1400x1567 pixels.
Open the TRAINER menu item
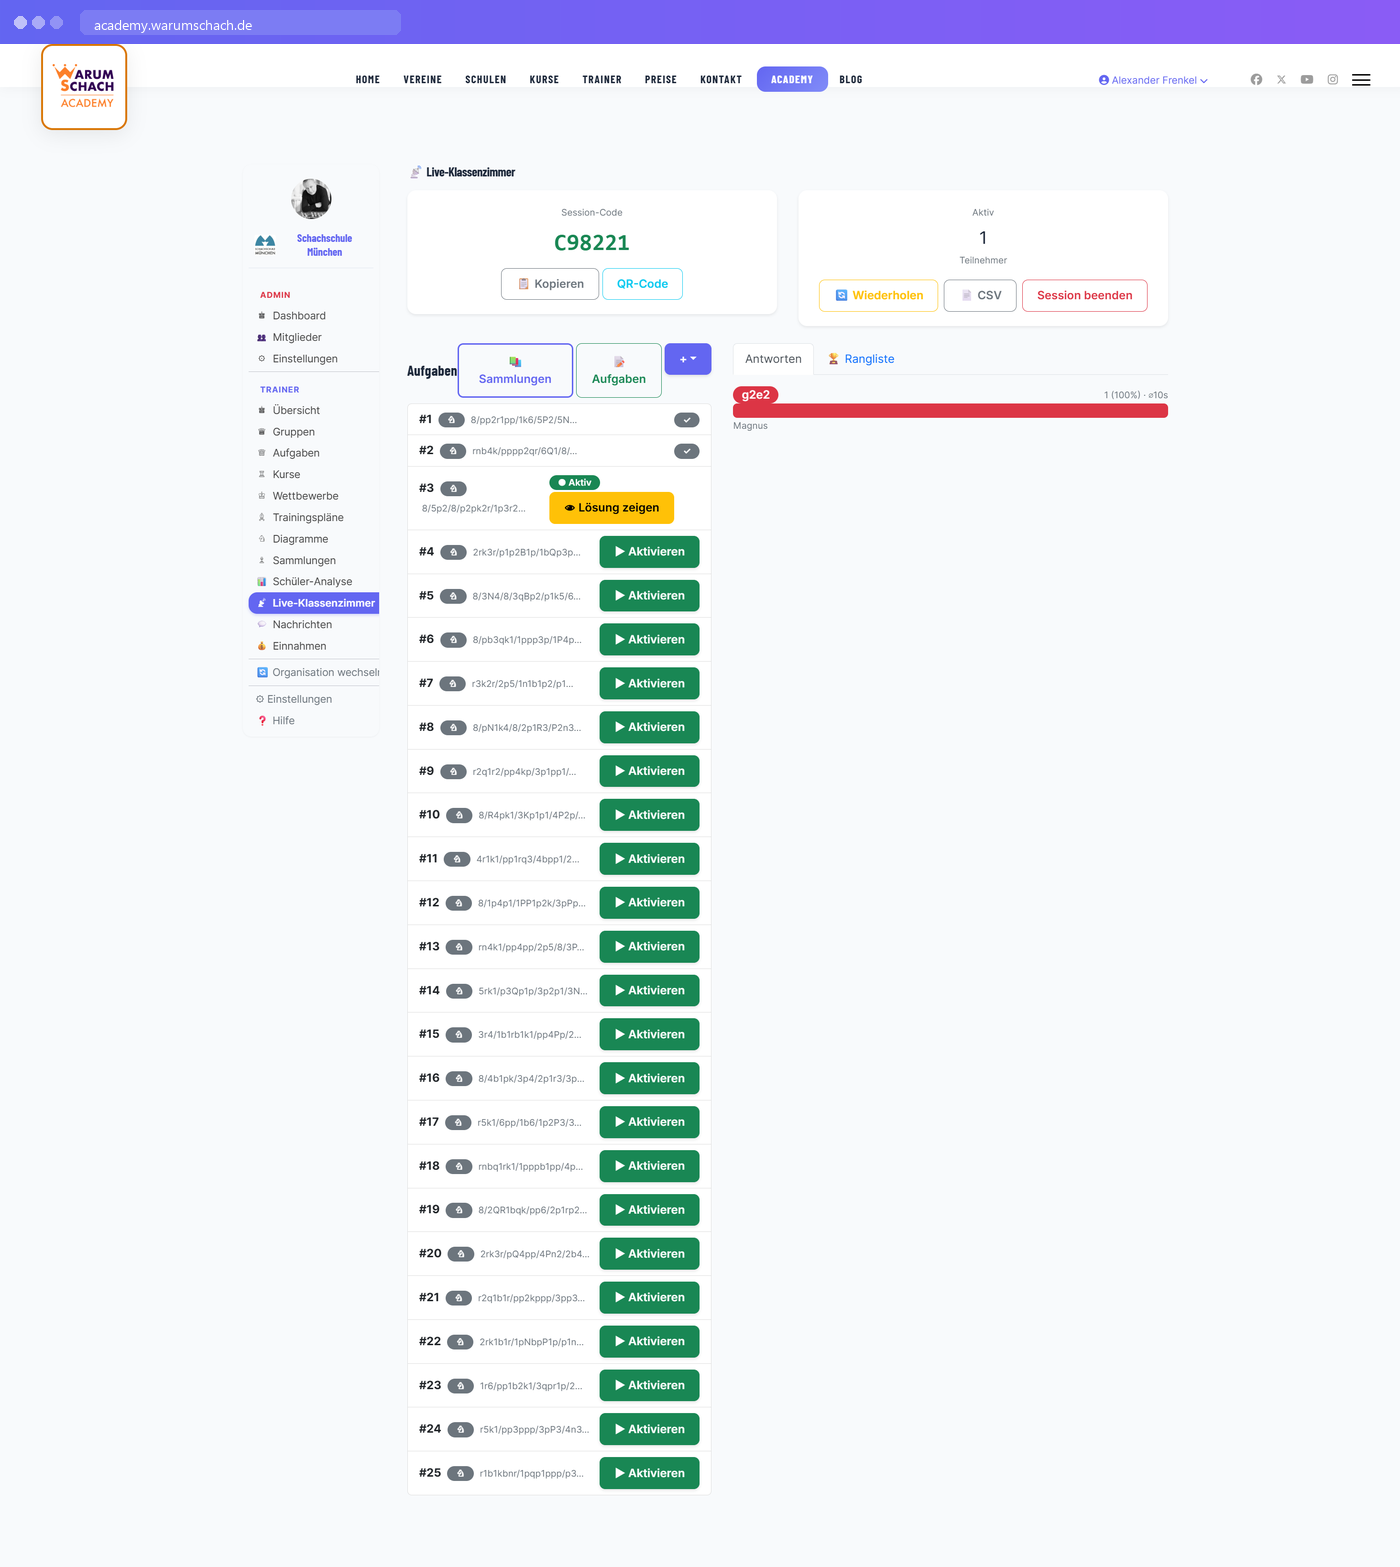[602, 79]
